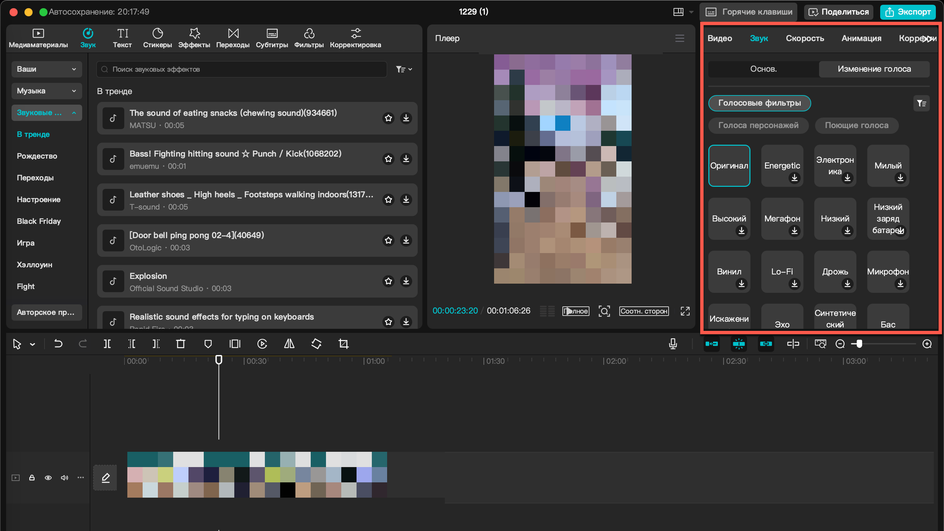This screenshot has width=944, height=531.
Task: Select the Поющие голоса chip
Action: (856, 125)
